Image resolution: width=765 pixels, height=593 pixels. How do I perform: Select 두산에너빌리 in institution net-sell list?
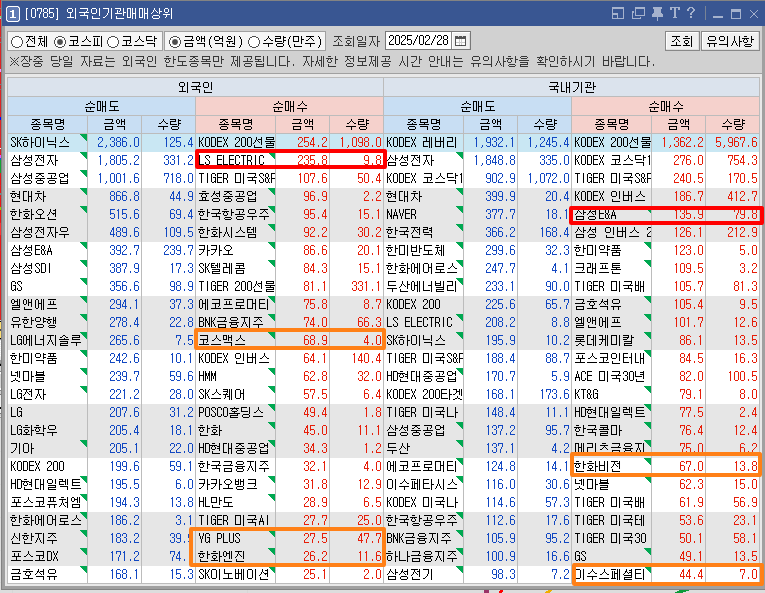(422, 286)
